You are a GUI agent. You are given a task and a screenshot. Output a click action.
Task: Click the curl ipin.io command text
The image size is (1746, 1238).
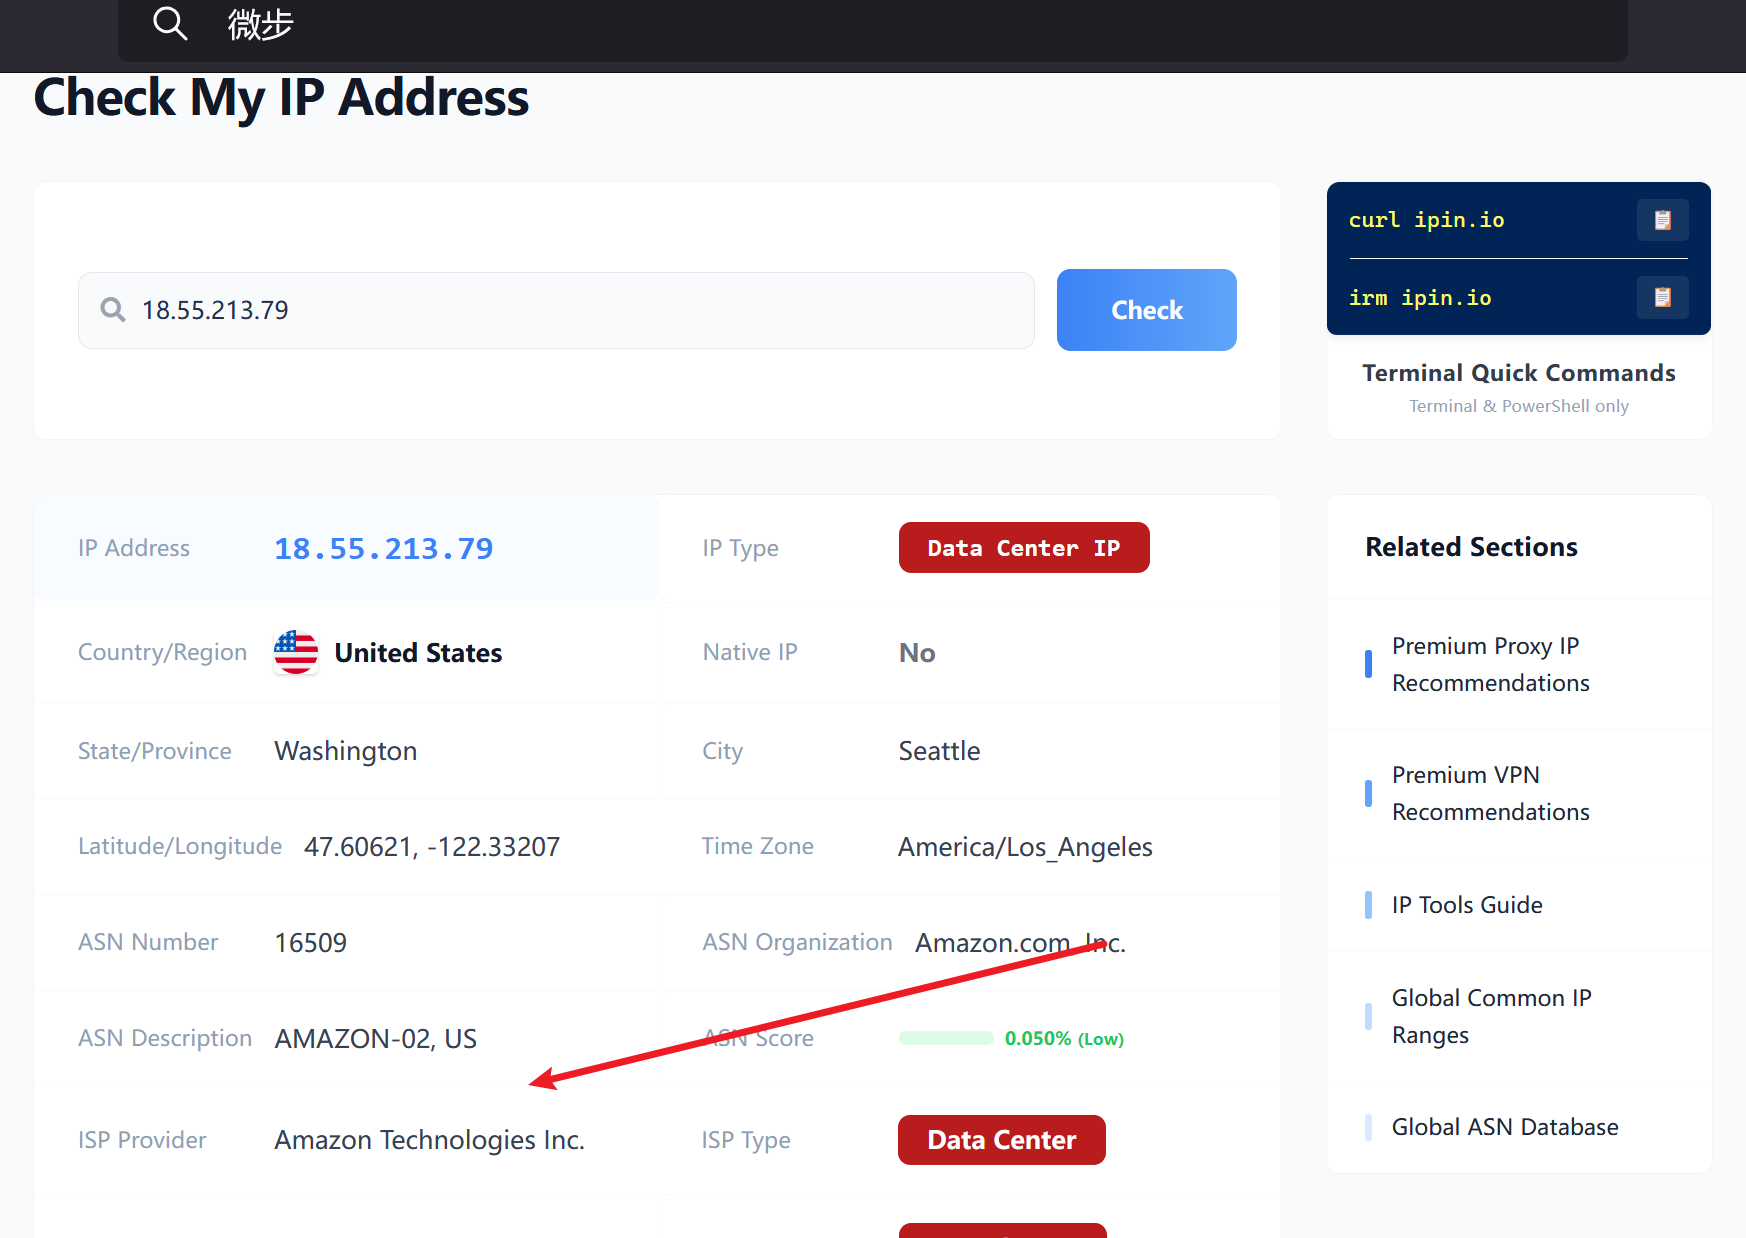(1426, 220)
